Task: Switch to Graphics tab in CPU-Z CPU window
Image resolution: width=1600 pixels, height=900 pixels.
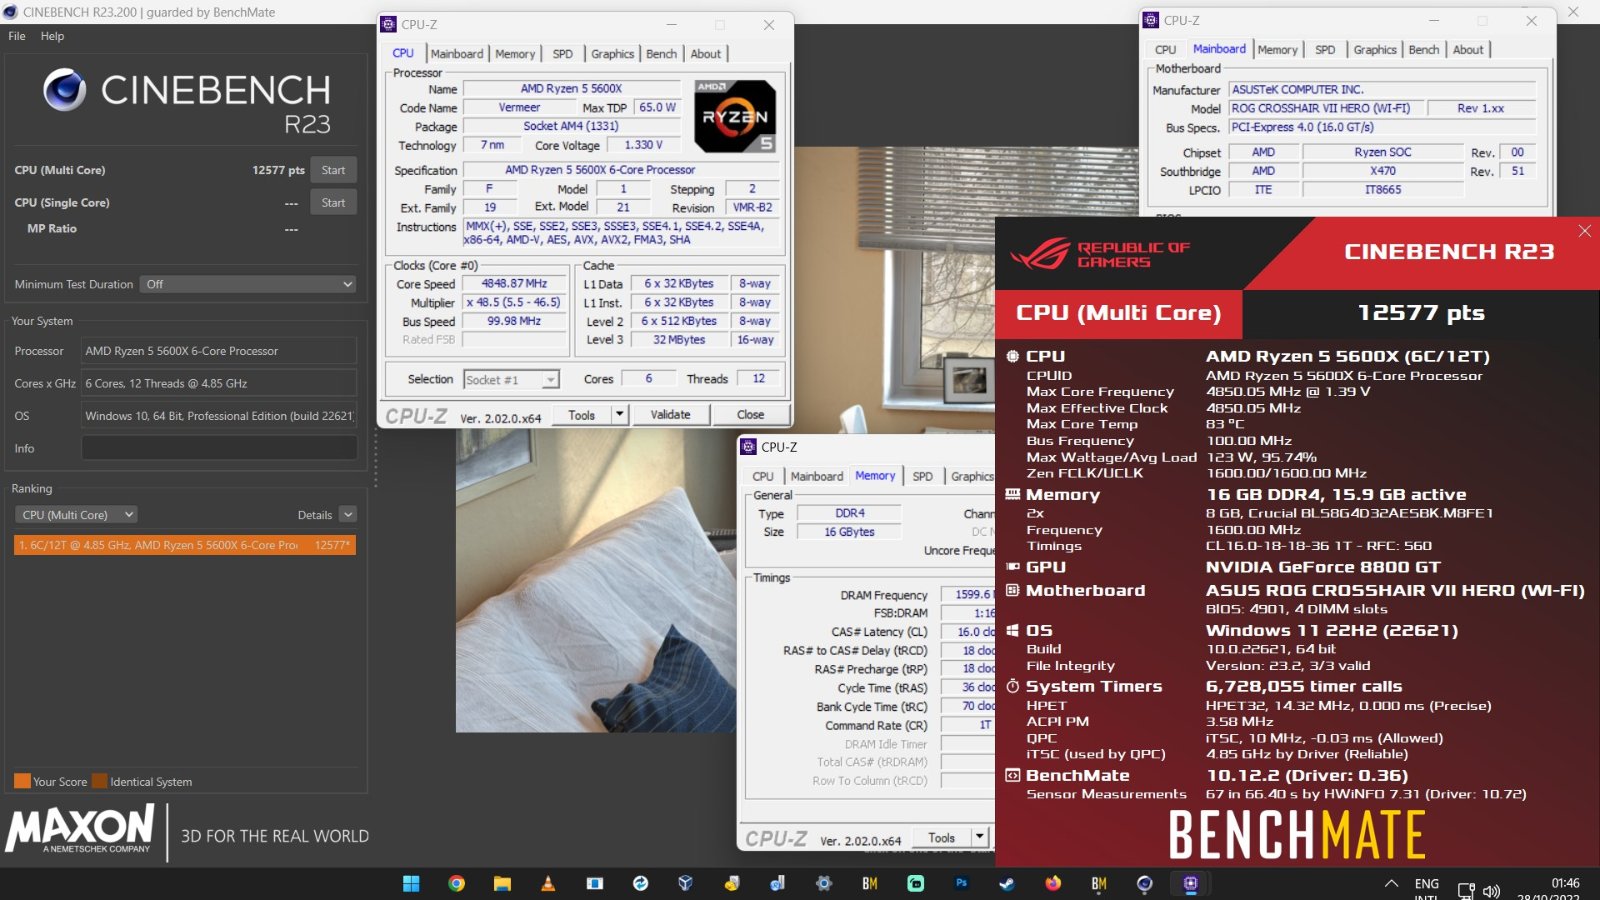Action: pyautogui.click(x=612, y=54)
